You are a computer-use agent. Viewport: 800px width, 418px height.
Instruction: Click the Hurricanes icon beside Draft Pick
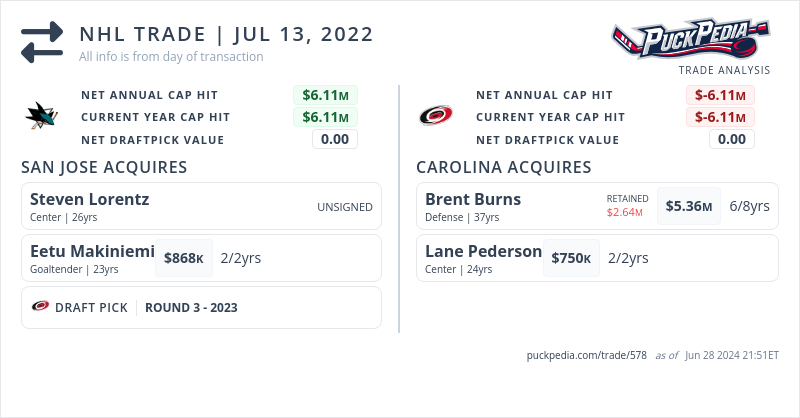(41, 307)
